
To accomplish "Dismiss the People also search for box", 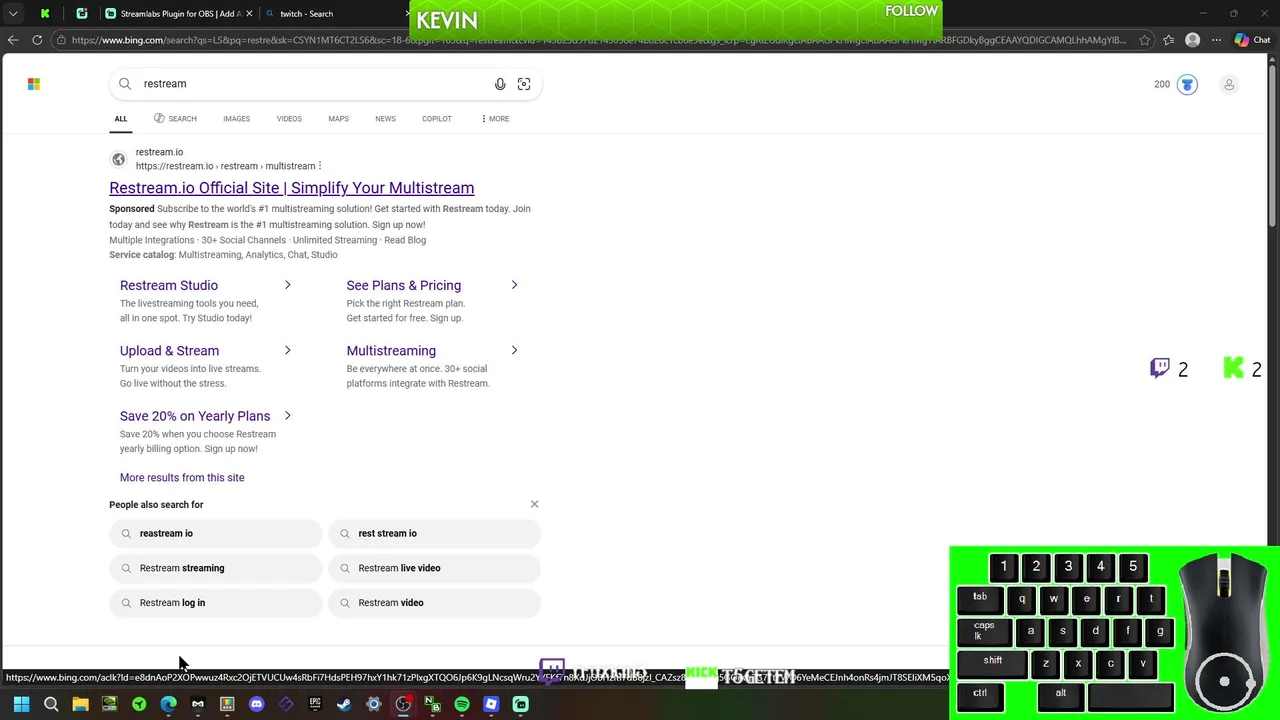I will pos(534,504).
